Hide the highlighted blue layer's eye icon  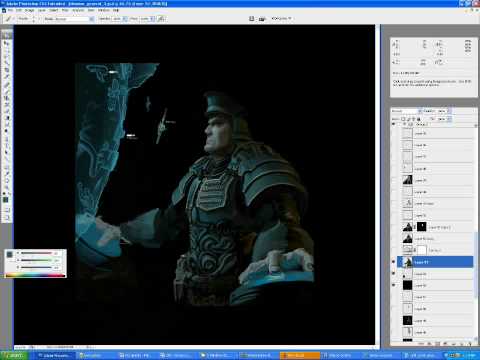393,262
